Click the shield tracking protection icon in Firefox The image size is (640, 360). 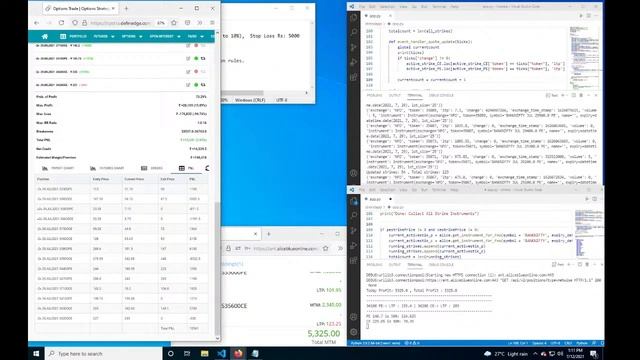75,23
